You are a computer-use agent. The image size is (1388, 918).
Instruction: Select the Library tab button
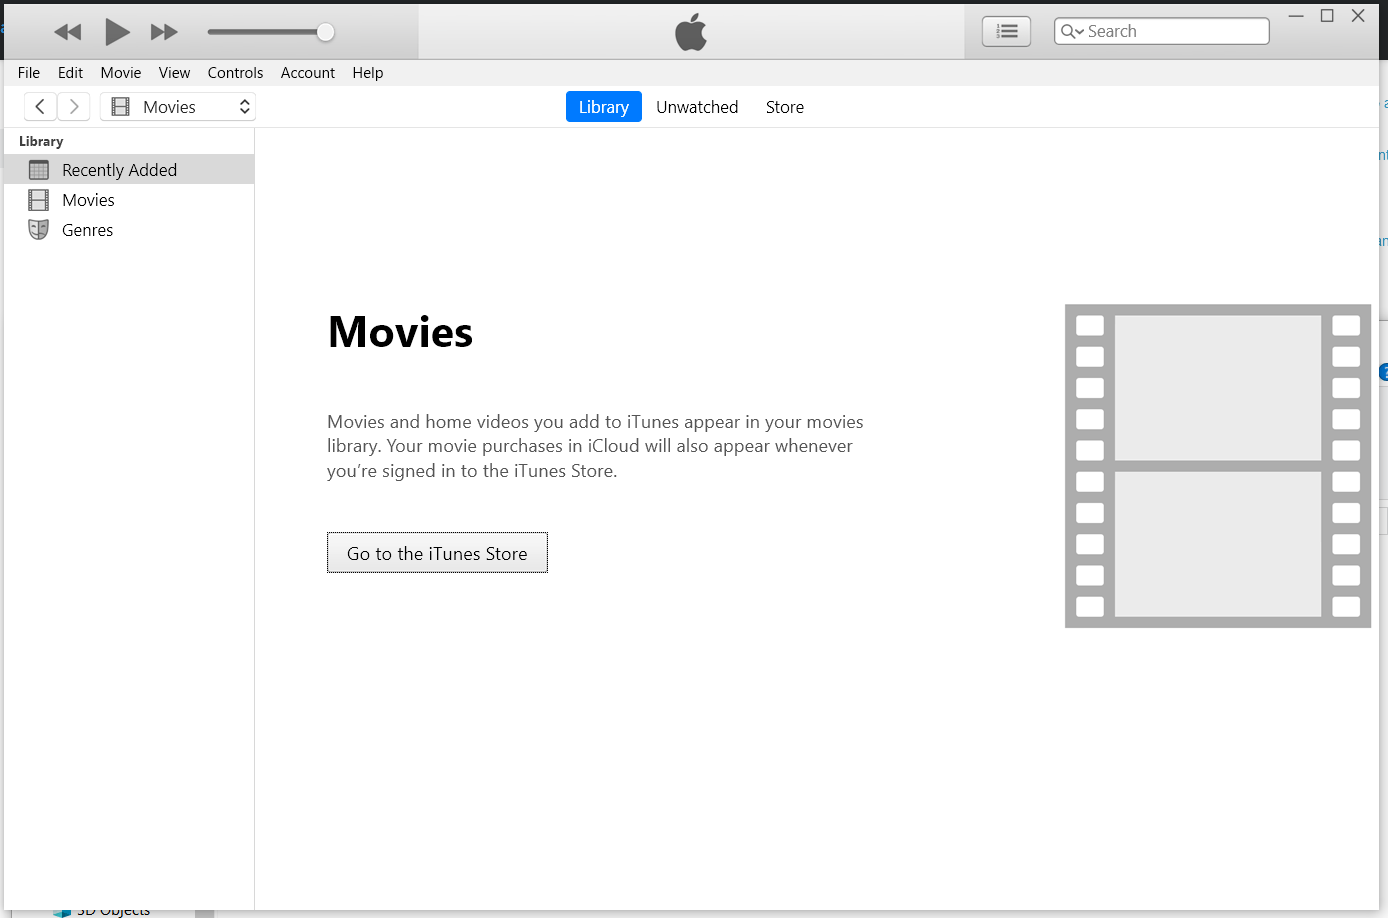click(603, 106)
